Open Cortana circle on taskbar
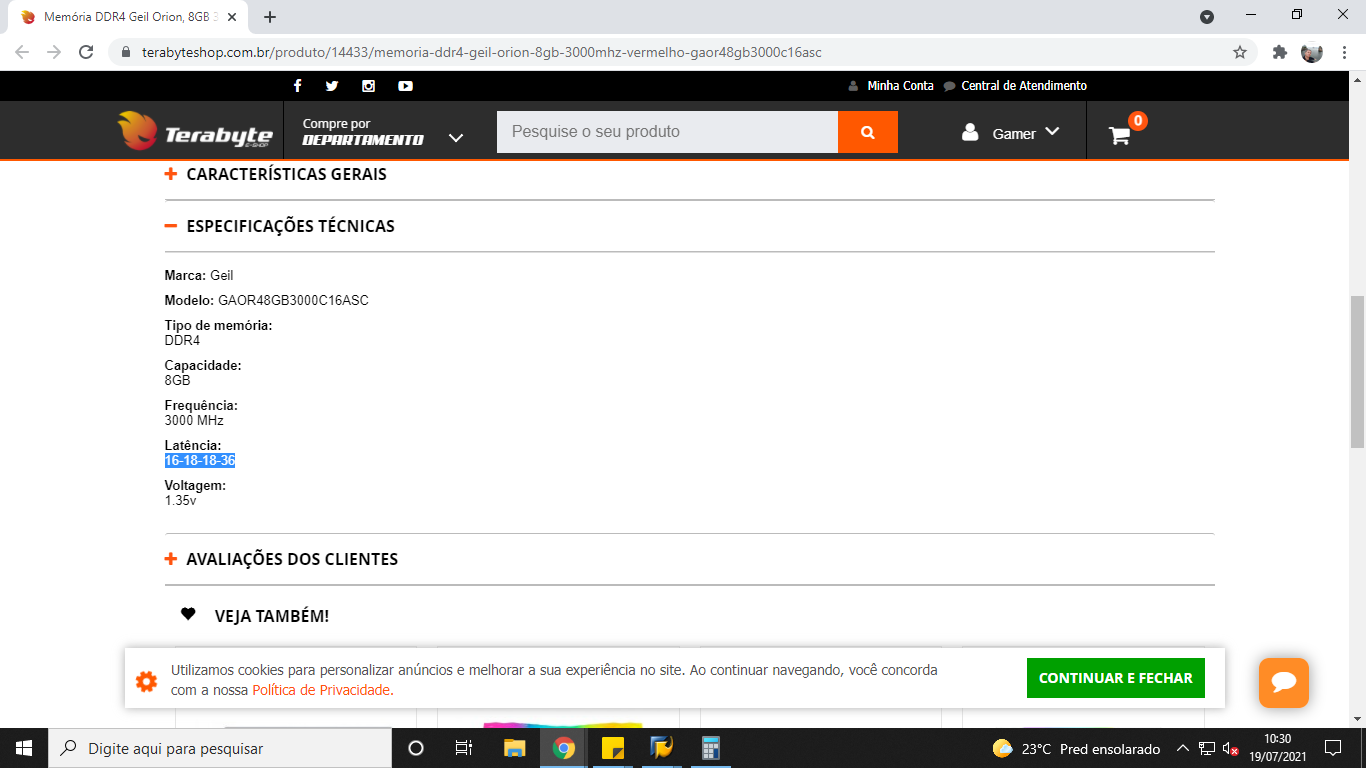This screenshot has height=768, width=1366. coord(416,748)
